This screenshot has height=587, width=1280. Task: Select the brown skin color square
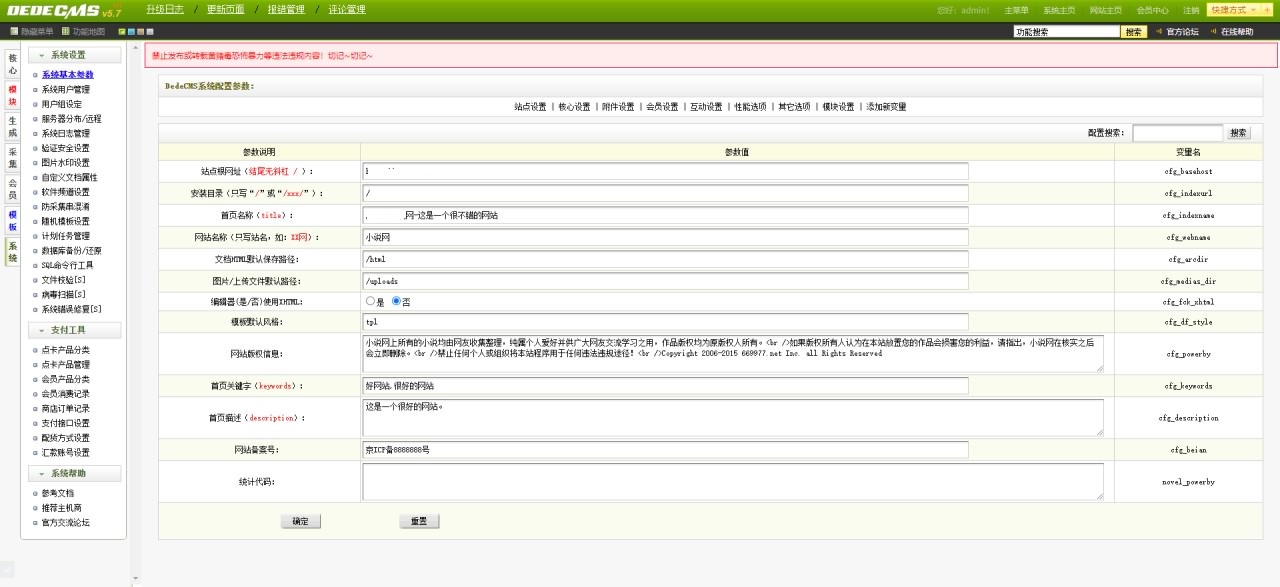coord(140,32)
